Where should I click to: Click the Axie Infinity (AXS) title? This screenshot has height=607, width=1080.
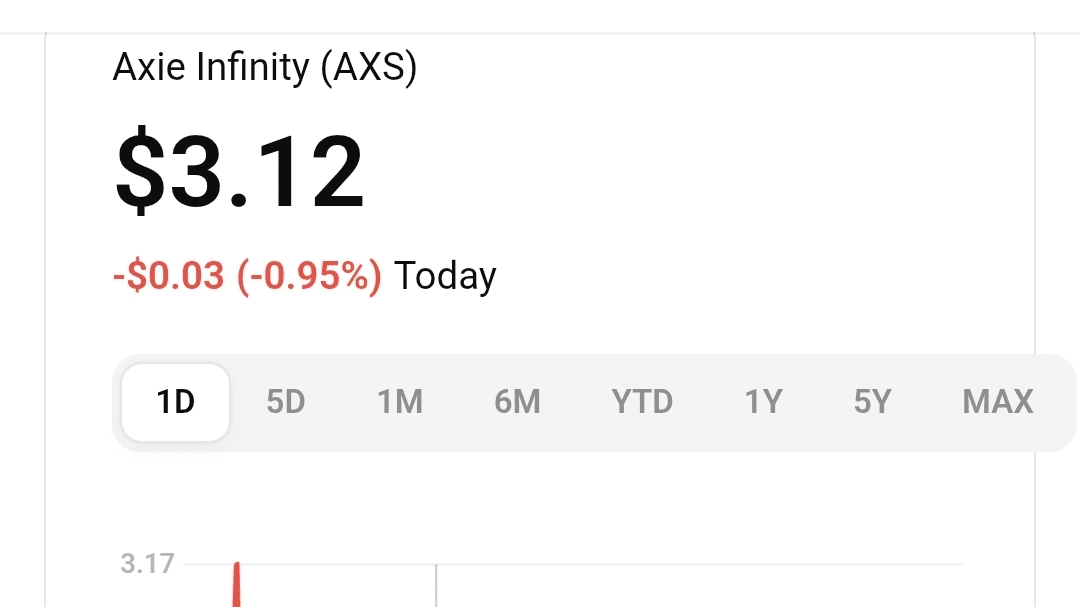(265, 67)
